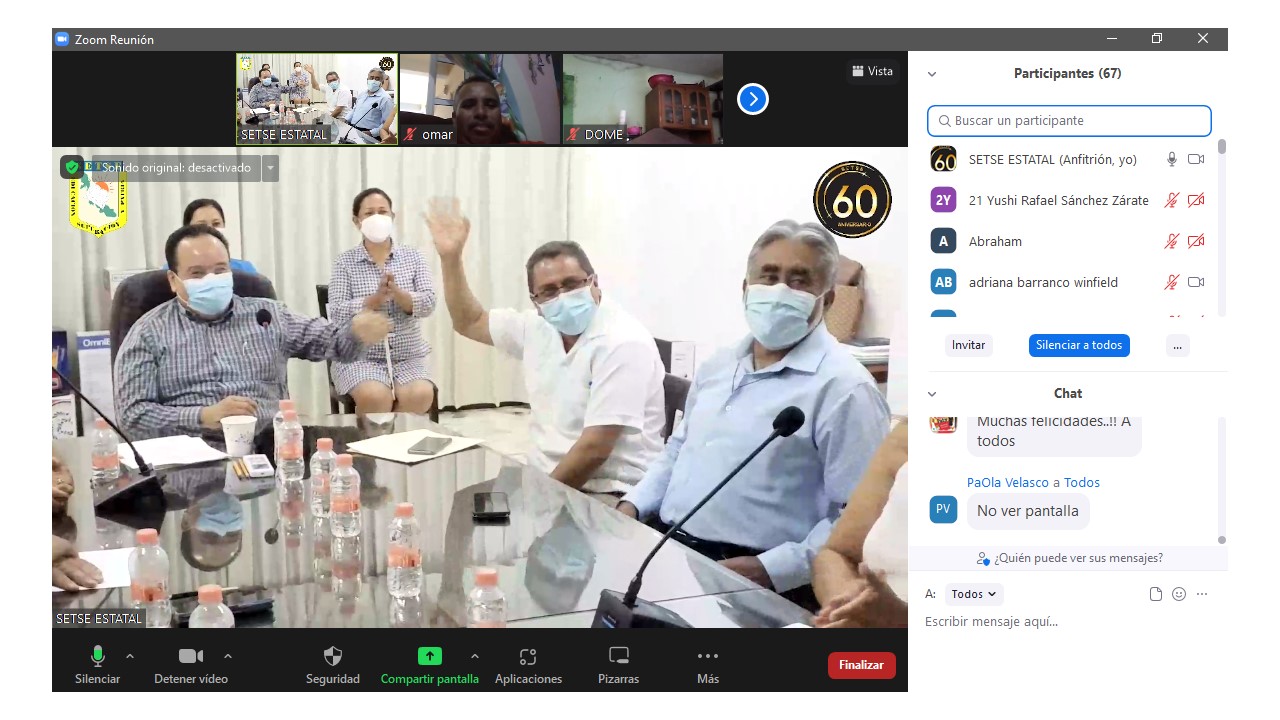The width and height of the screenshot is (1280, 720).
Task: Open the Más three-dots menu
Action: point(708,657)
